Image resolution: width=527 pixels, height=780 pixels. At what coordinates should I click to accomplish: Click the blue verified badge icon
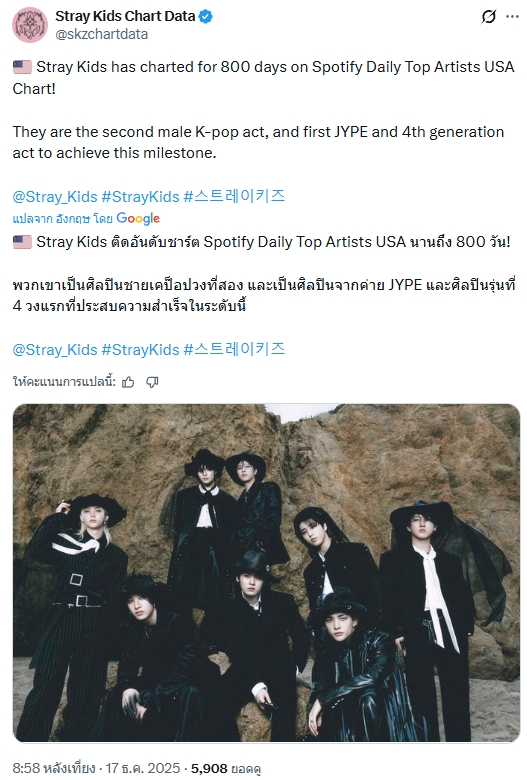pos(206,16)
